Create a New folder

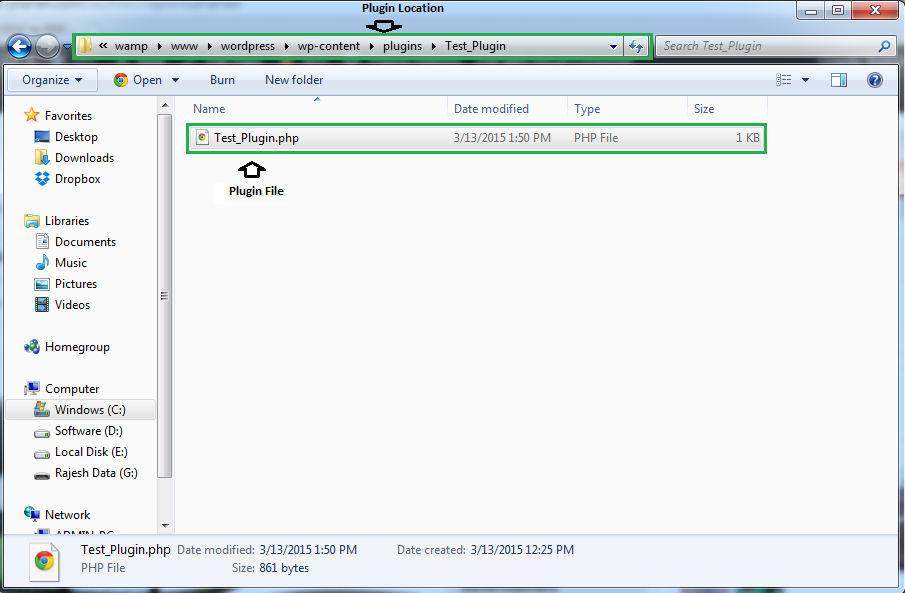294,80
